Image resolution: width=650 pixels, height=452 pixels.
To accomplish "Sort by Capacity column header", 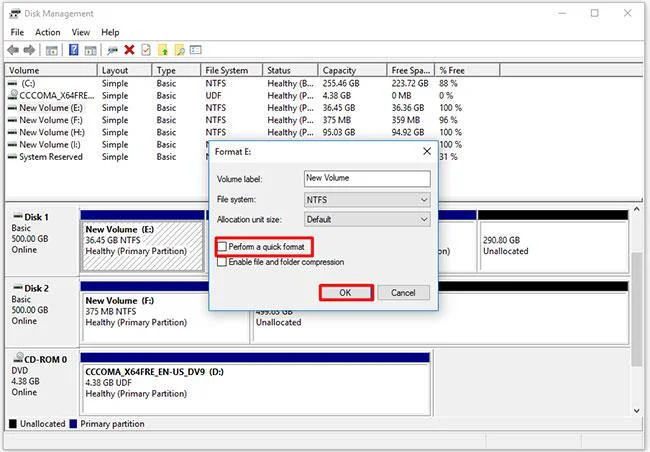I will (x=352, y=70).
